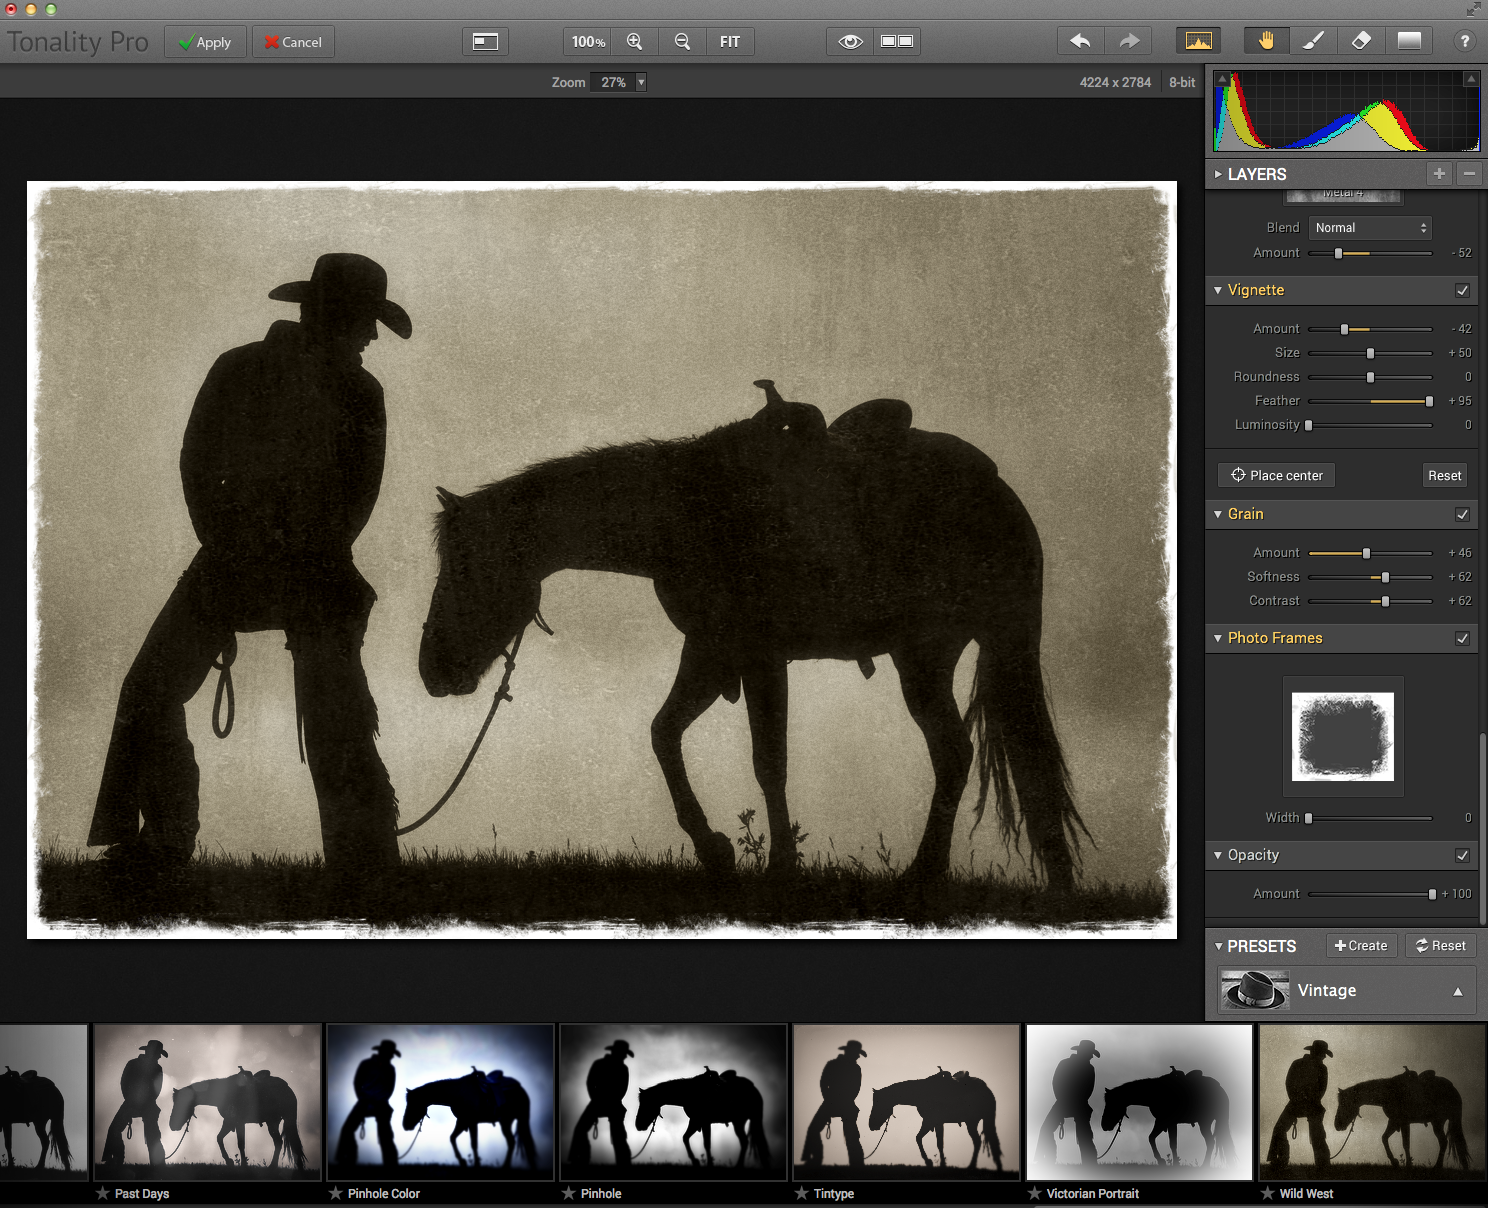
Task: Click the presets Reset button
Action: point(1440,946)
